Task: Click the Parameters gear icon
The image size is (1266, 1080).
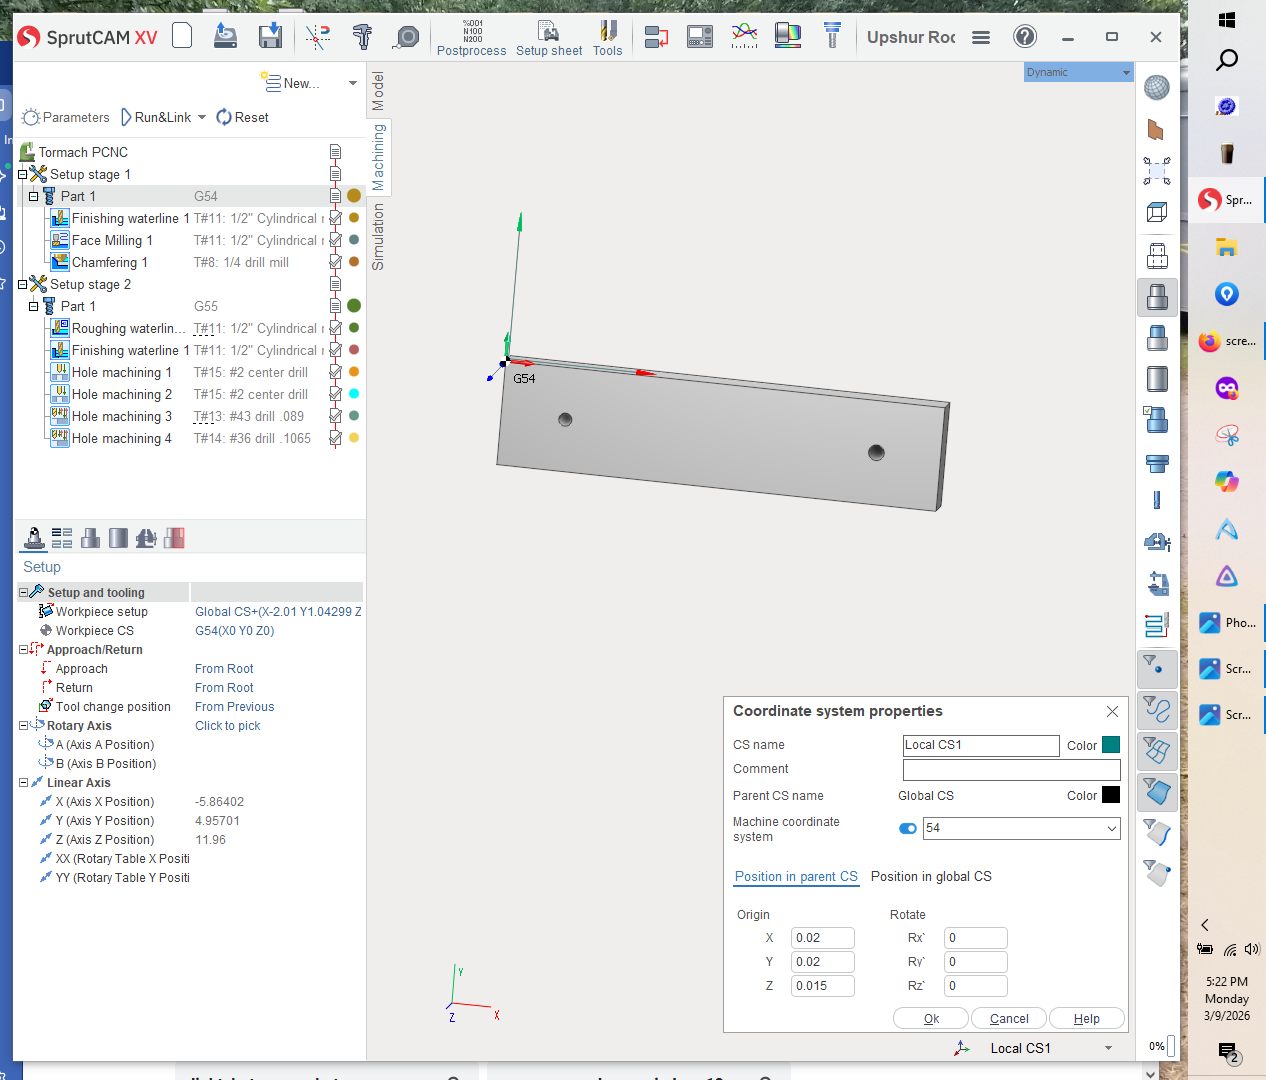Action: (x=31, y=118)
